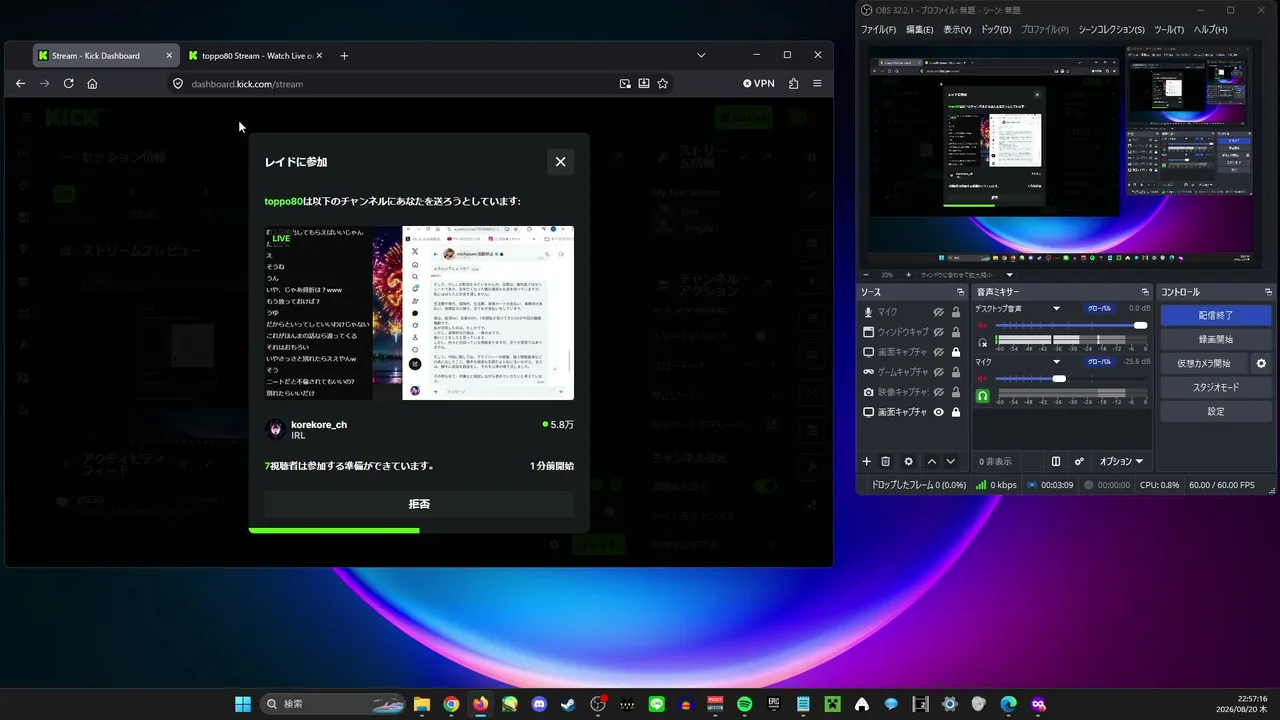Open OBS Studio Mode via スタジオモード
This screenshot has width=1280, height=720.
click(1216, 387)
